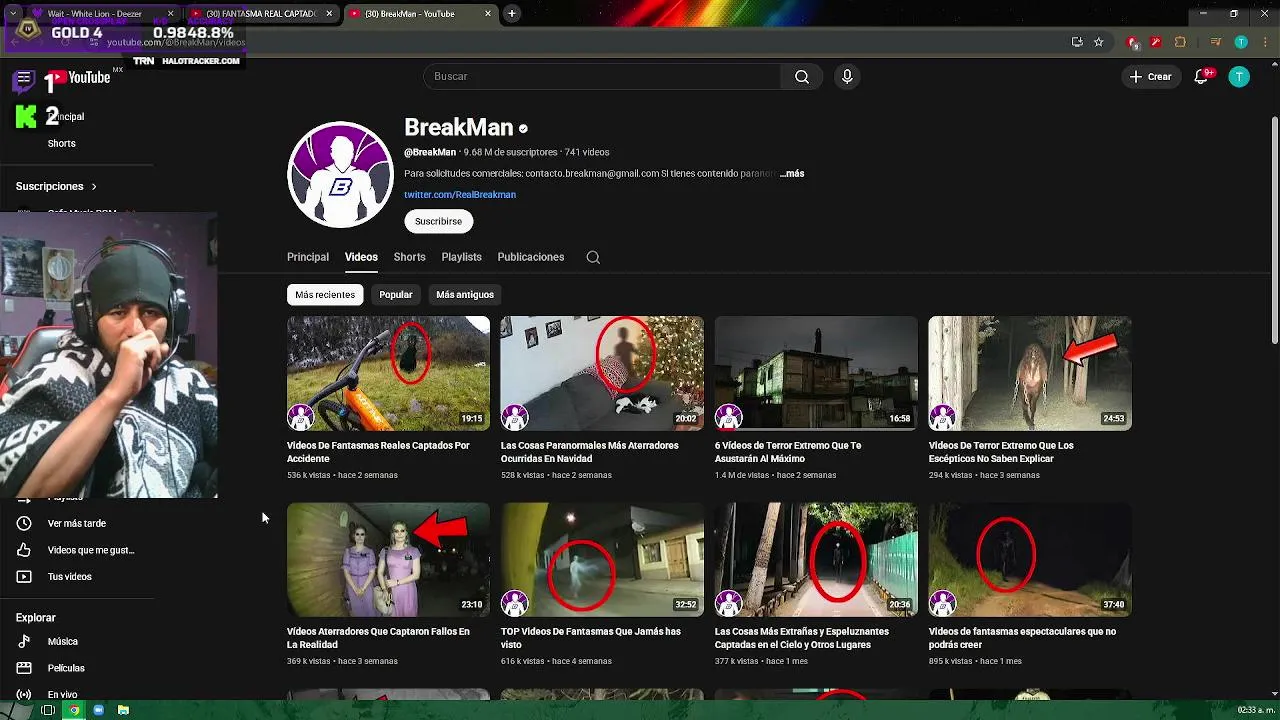Filter videos by Más antiguos chip
Image resolution: width=1280 pixels, height=720 pixels.
pyautogui.click(x=465, y=295)
